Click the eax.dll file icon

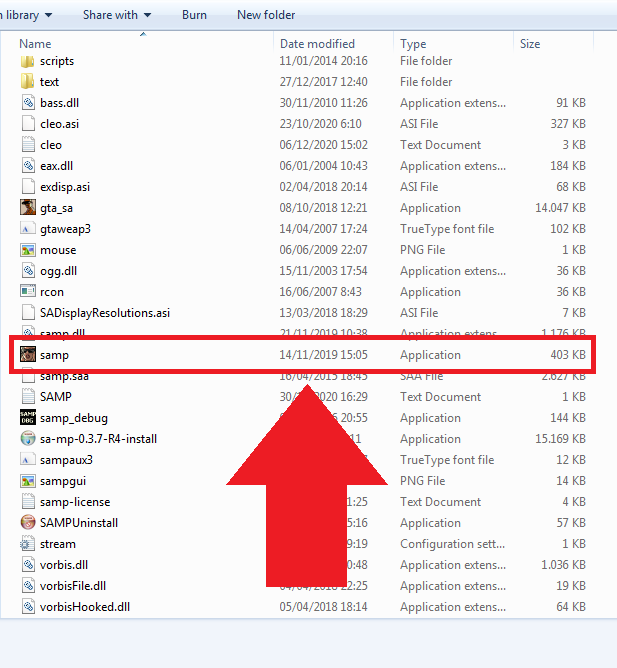[28, 166]
